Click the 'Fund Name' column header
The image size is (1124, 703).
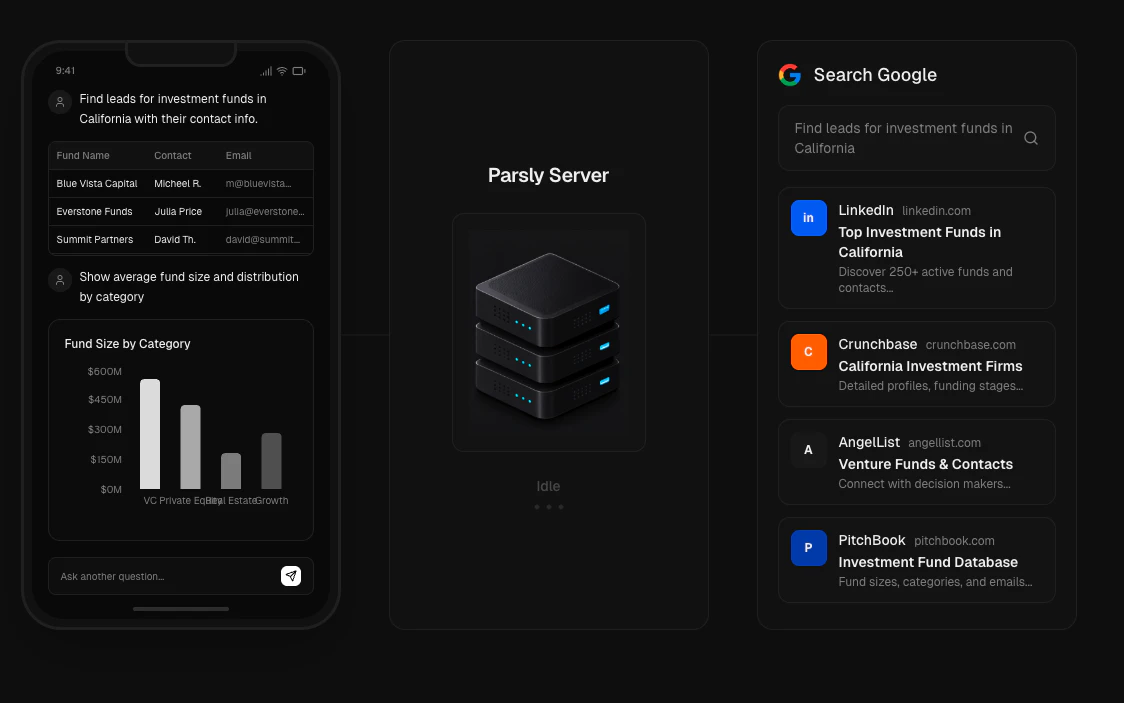tap(83, 156)
